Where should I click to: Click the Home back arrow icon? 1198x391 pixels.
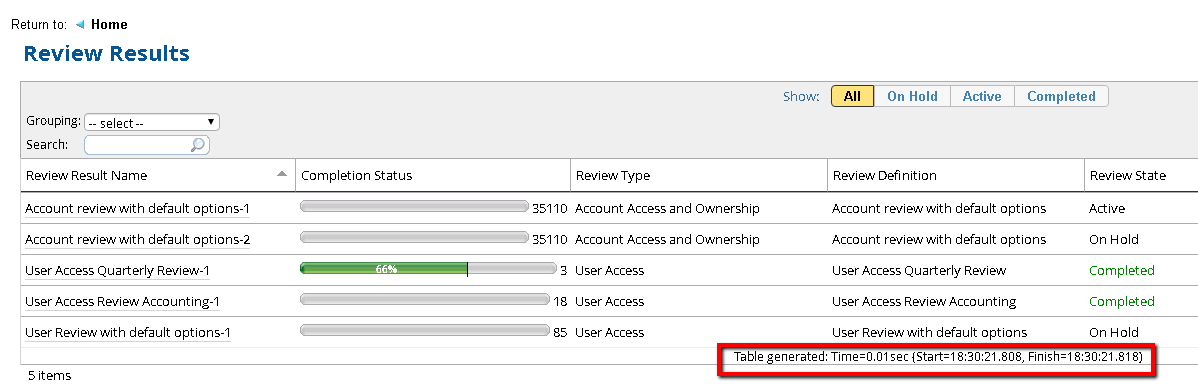click(x=80, y=24)
